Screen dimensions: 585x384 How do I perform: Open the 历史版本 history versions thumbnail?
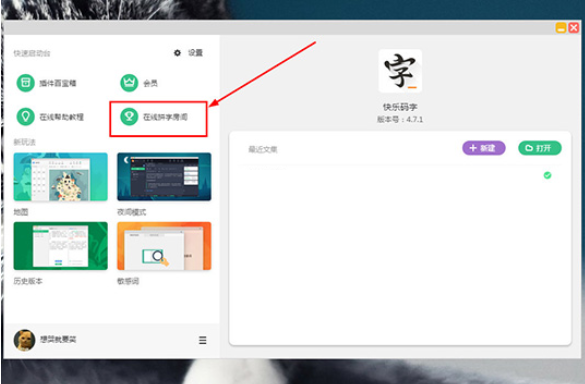click(60, 246)
